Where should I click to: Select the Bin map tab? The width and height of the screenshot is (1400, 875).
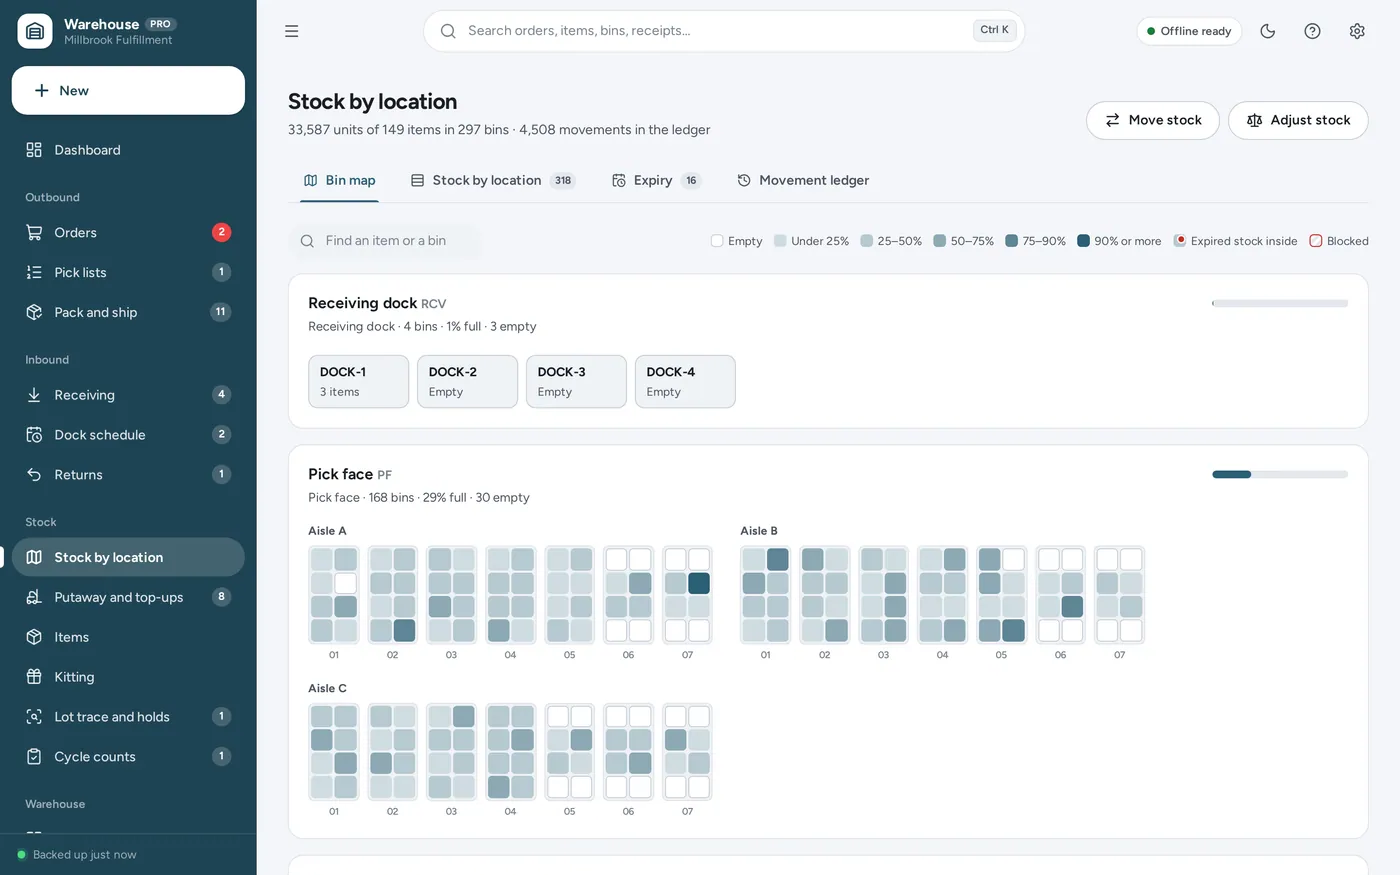point(339,181)
